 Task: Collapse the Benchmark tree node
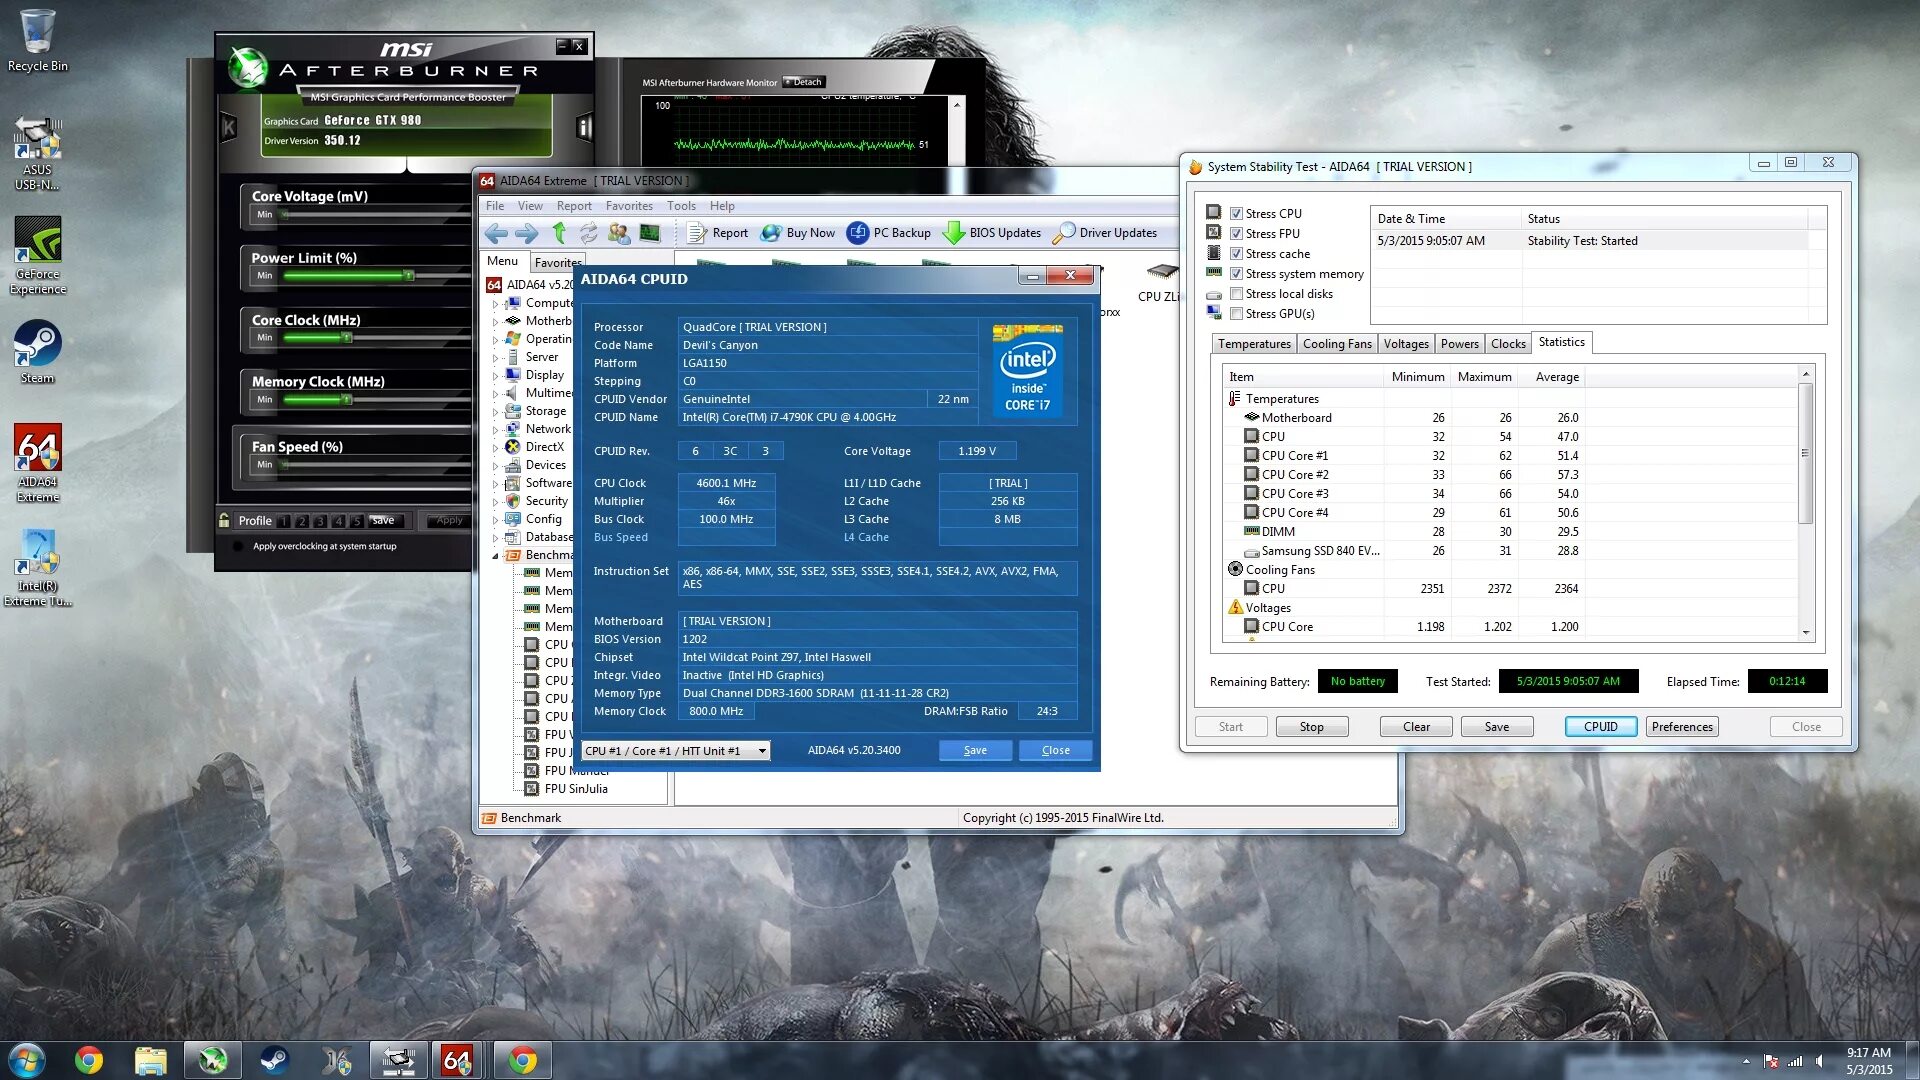(x=496, y=555)
